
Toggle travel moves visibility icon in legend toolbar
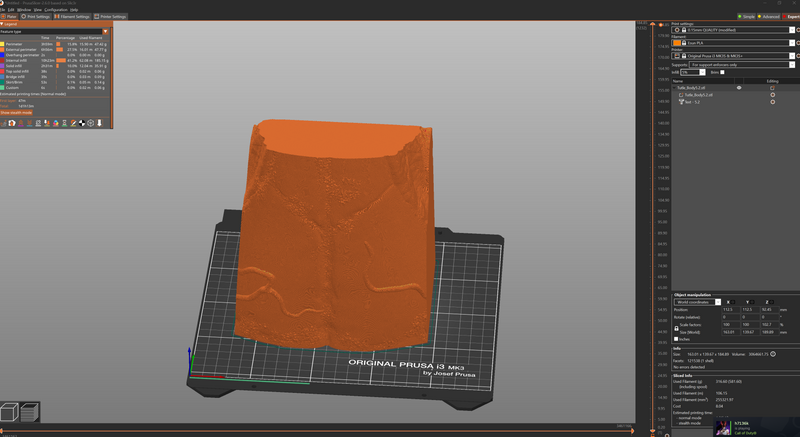4,123
